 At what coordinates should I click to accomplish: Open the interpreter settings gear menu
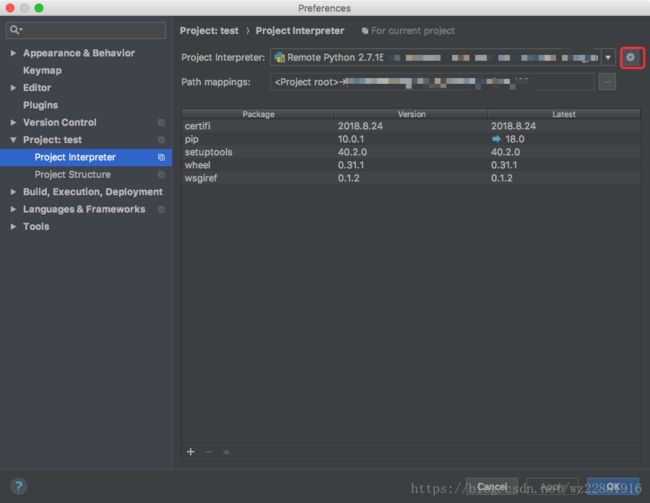coord(631,57)
